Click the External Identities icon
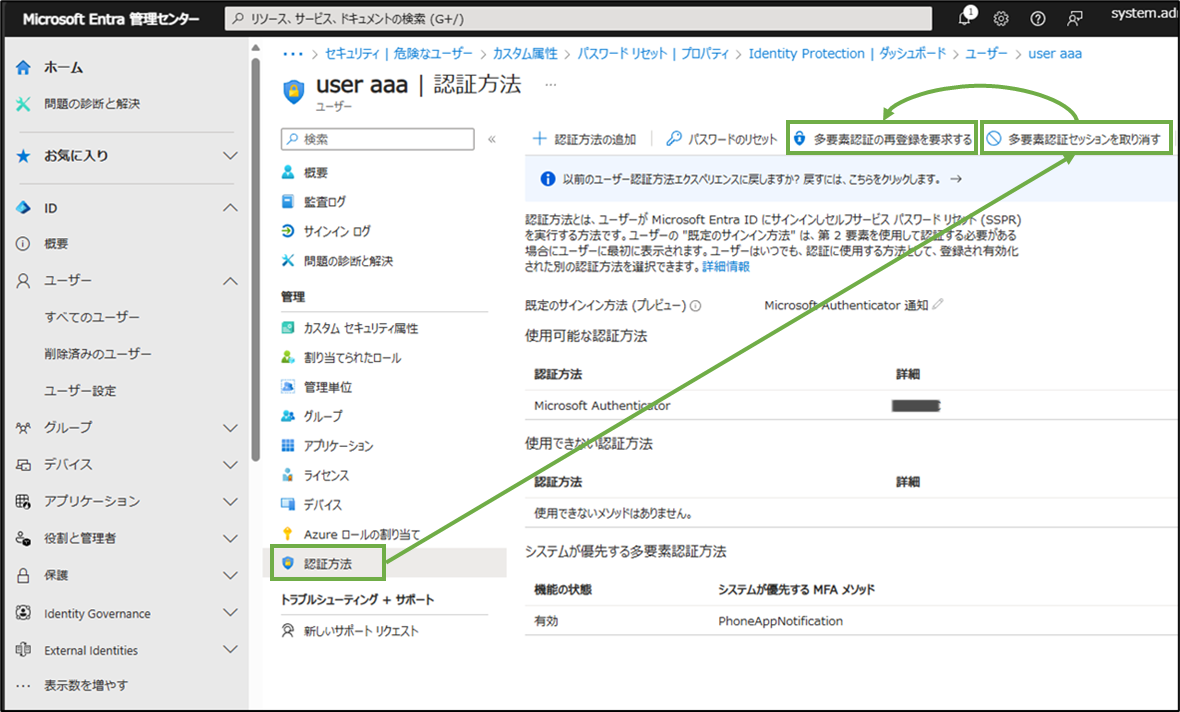1180x712 pixels. [23, 650]
